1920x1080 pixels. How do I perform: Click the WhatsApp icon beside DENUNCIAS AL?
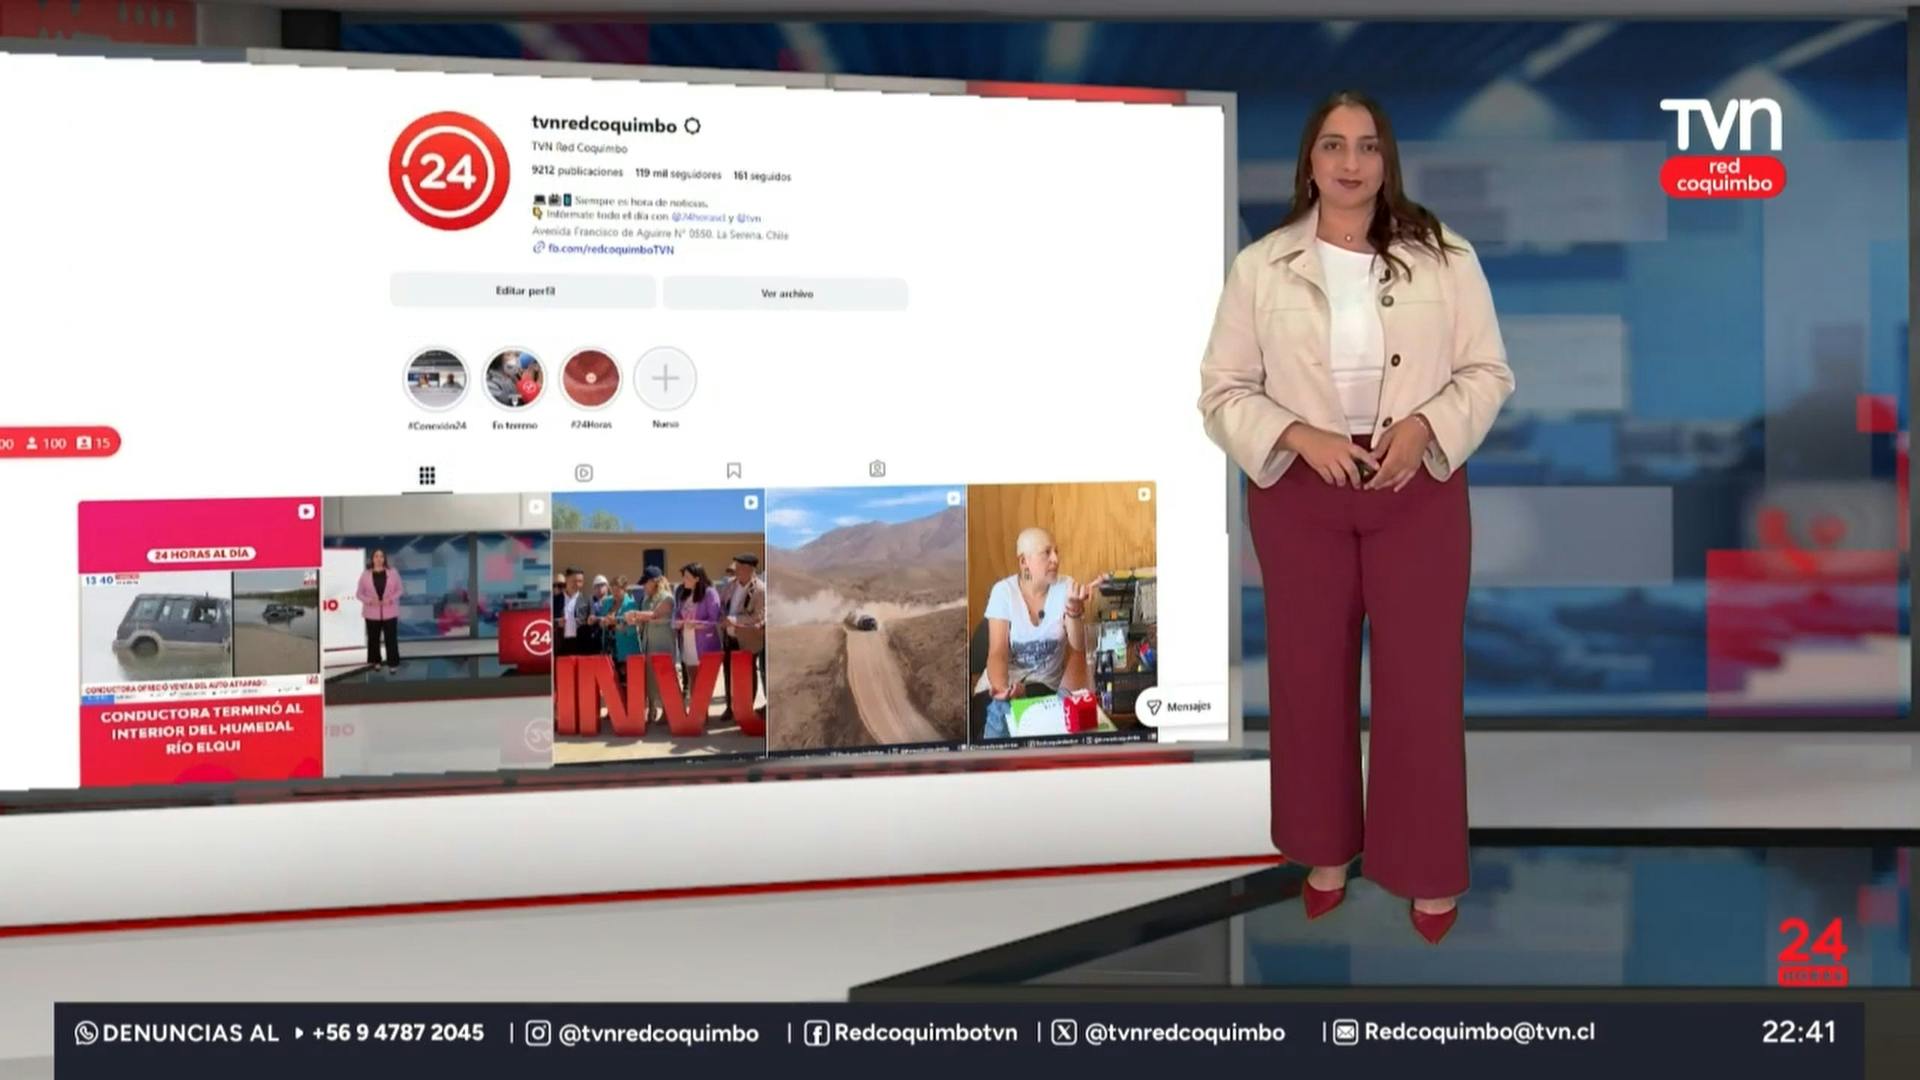coord(86,1033)
